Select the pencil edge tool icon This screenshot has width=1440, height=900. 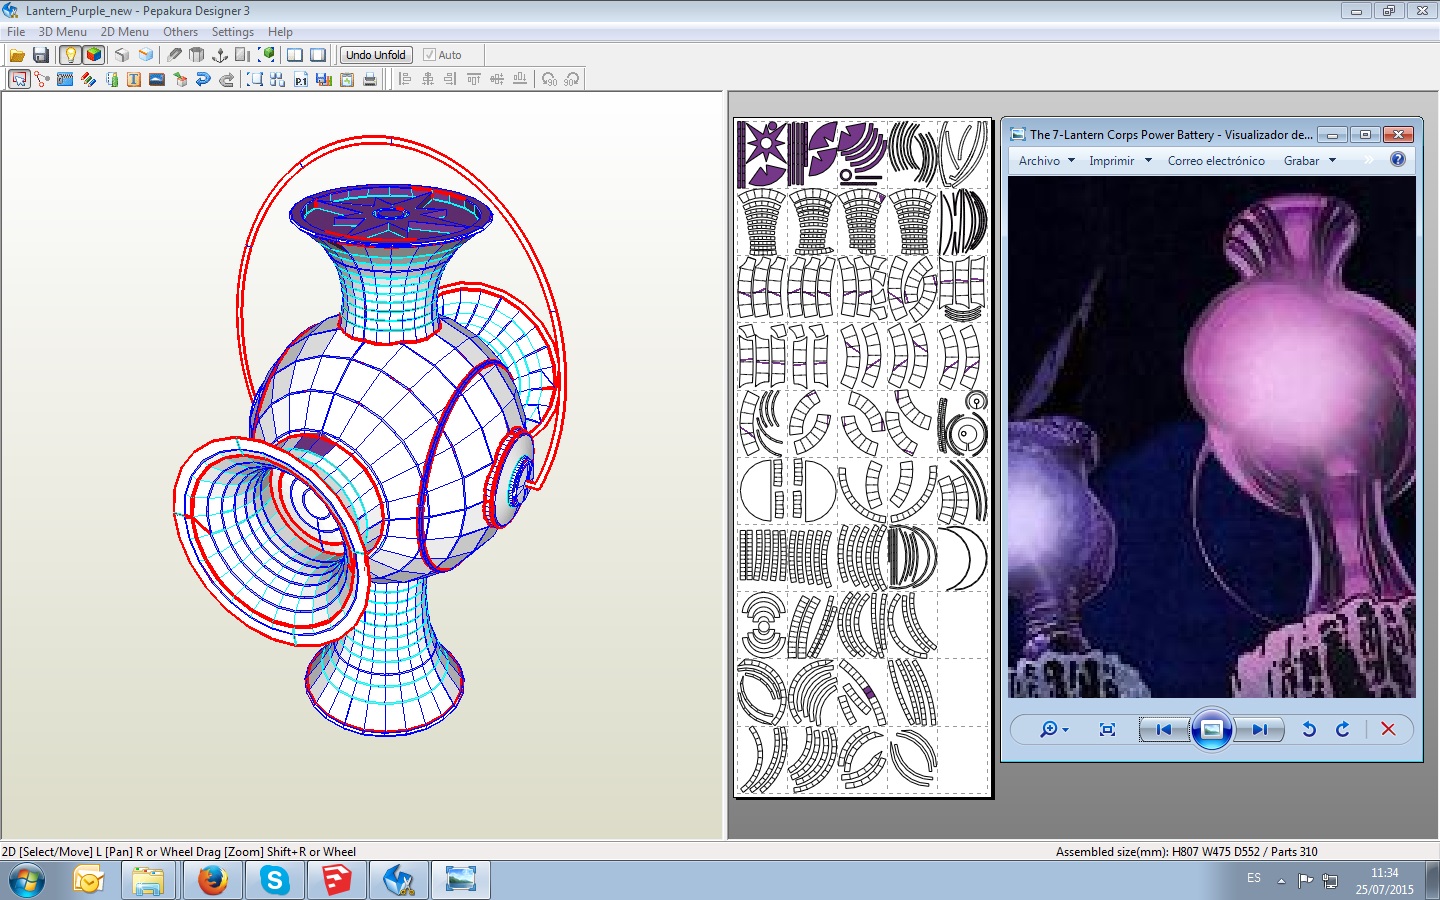[174, 55]
